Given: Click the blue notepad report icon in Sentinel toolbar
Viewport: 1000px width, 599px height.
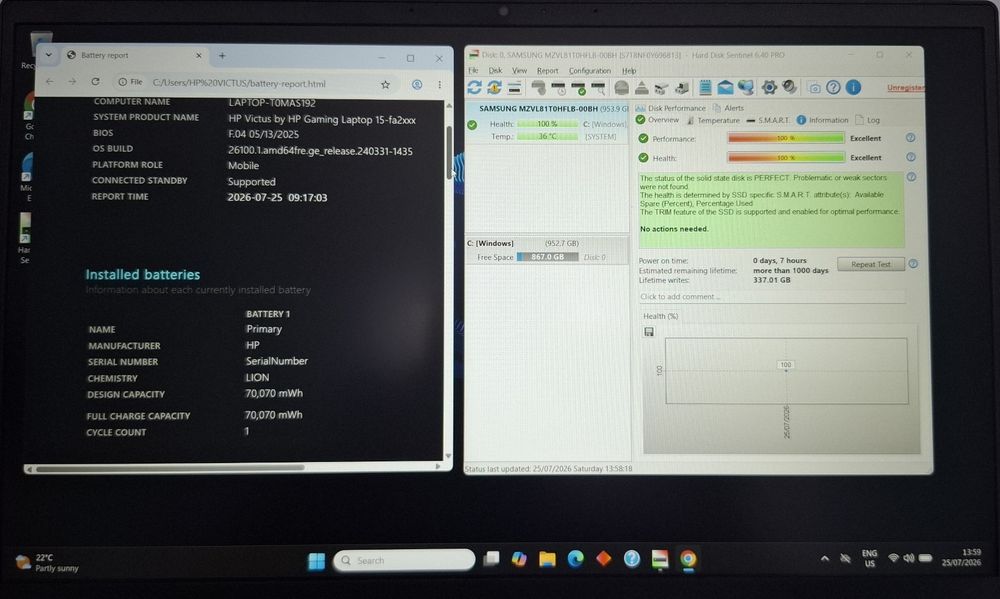Looking at the screenshot, I should [x=705, y=87].
